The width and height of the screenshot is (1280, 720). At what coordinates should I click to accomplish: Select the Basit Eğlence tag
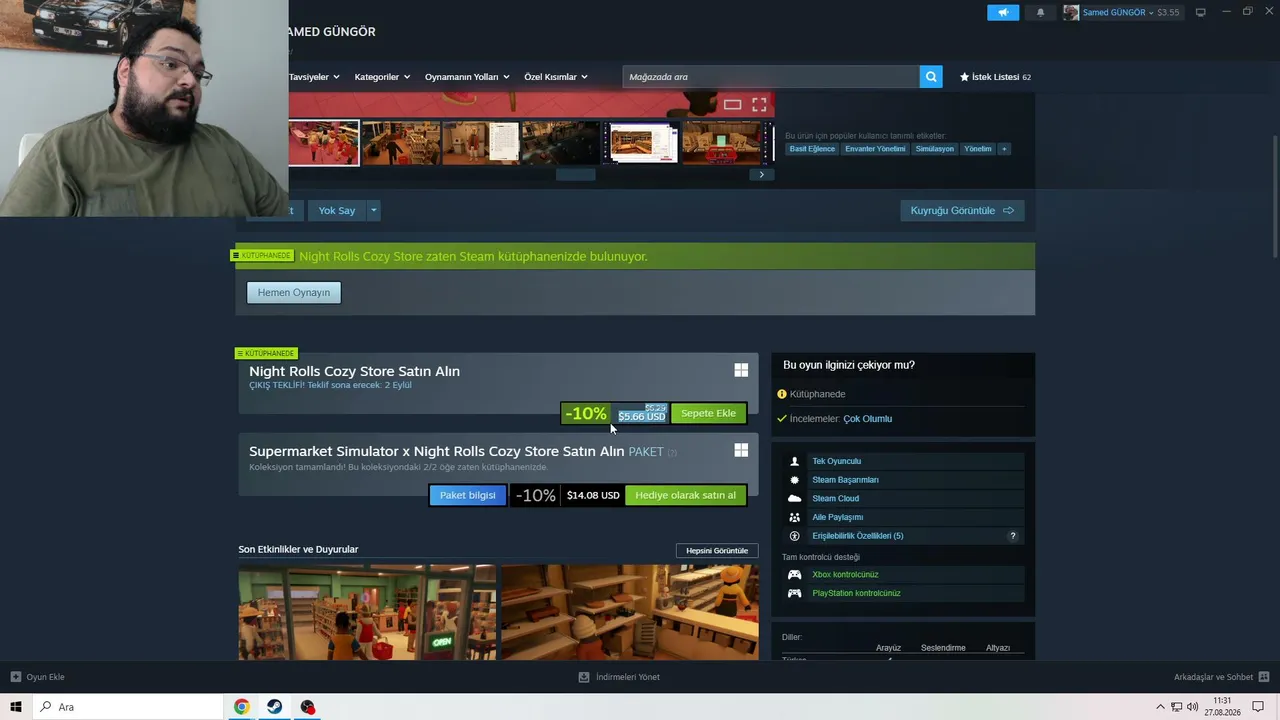(x=812, y=149)
